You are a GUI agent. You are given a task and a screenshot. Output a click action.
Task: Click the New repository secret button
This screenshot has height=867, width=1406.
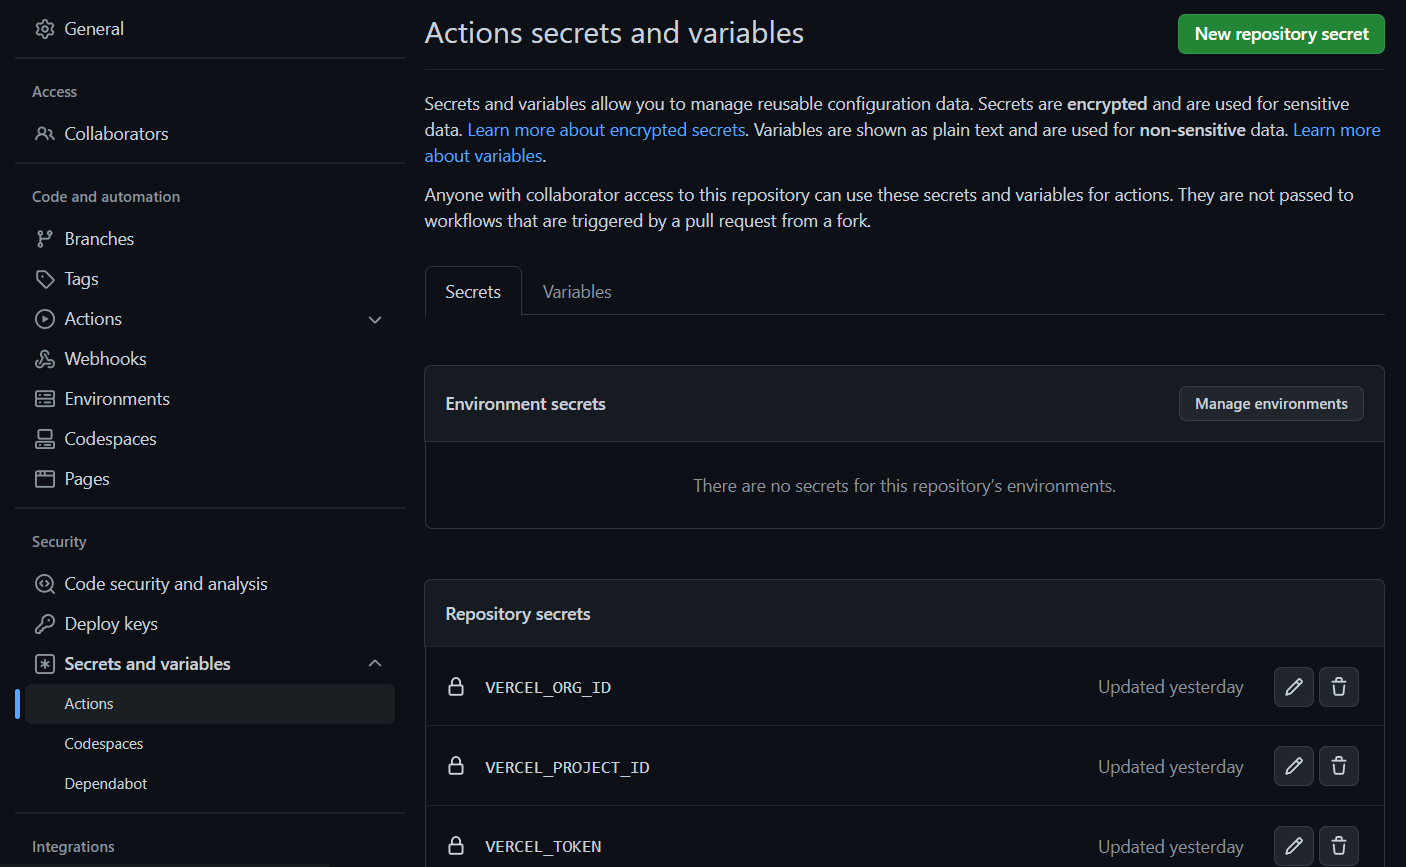(x=1281, y=33)
